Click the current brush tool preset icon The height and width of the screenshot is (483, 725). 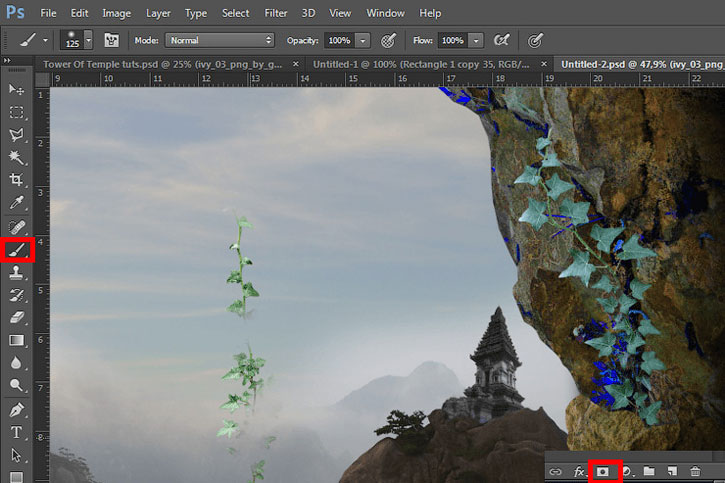tap(28, 41)
